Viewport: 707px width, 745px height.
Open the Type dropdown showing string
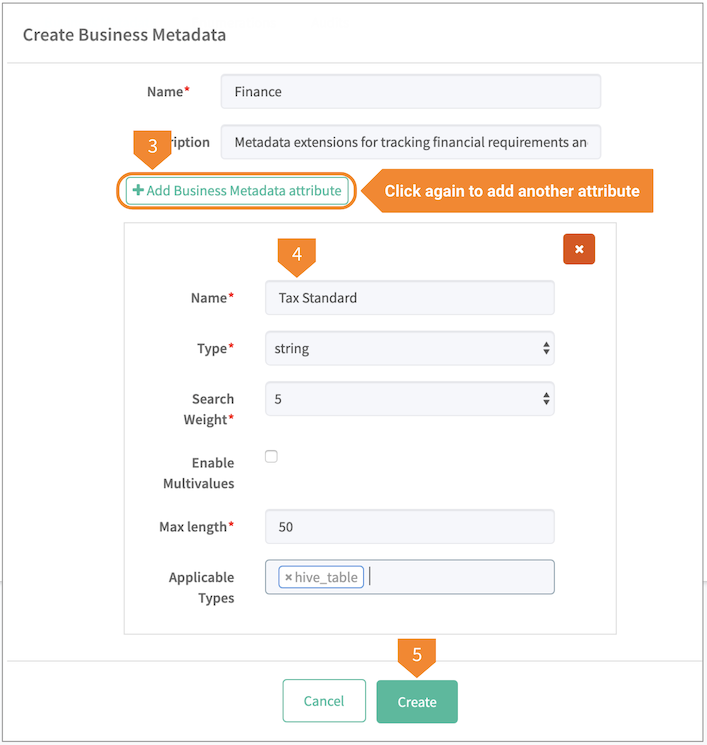click(409, 349)
